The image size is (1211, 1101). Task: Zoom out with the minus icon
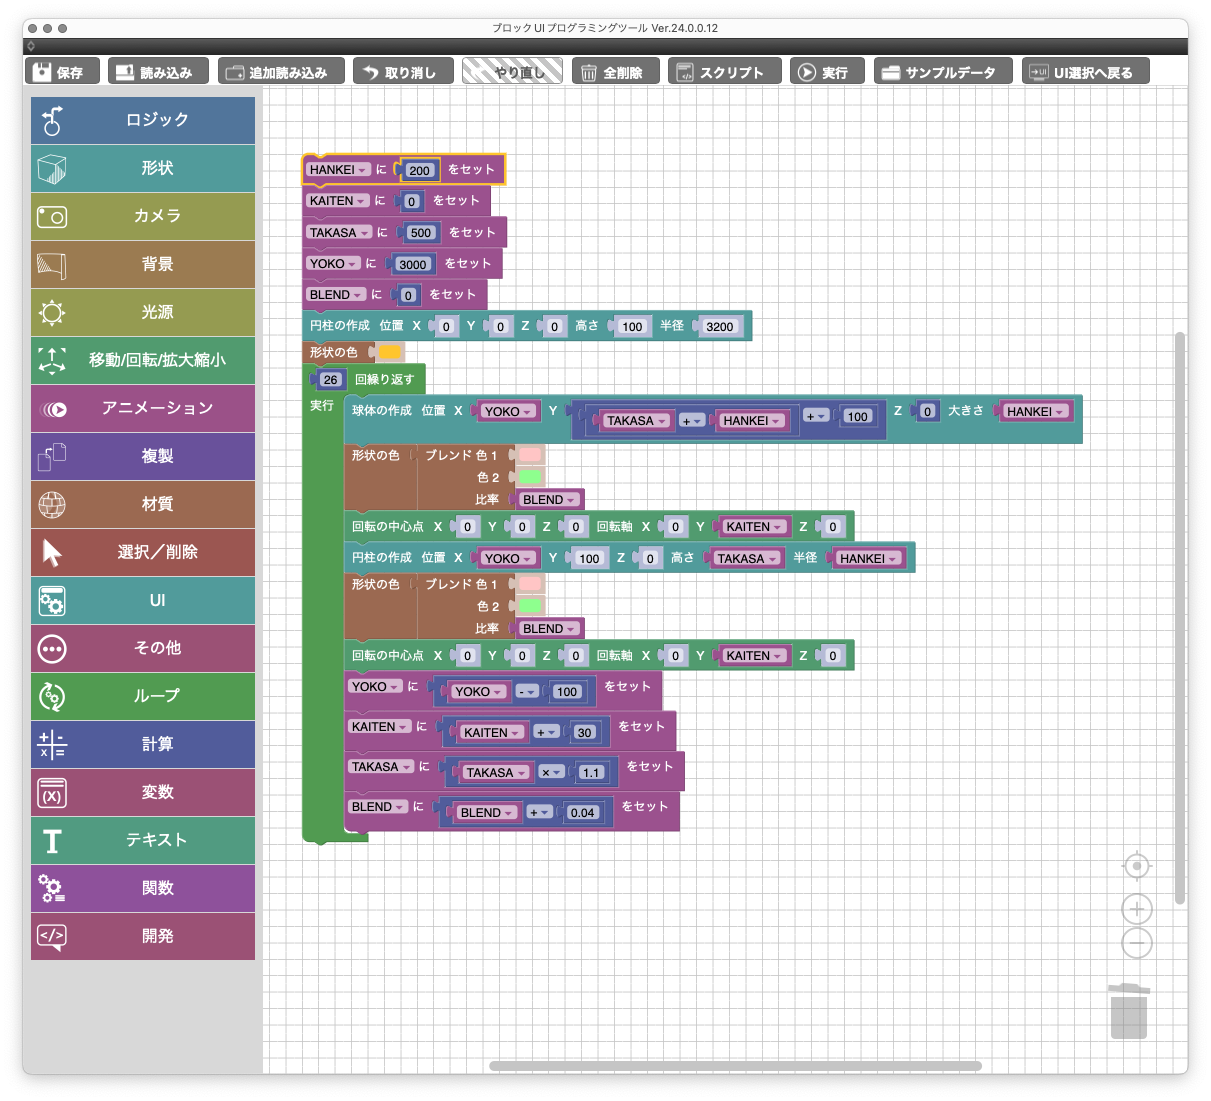[1137, 943]
